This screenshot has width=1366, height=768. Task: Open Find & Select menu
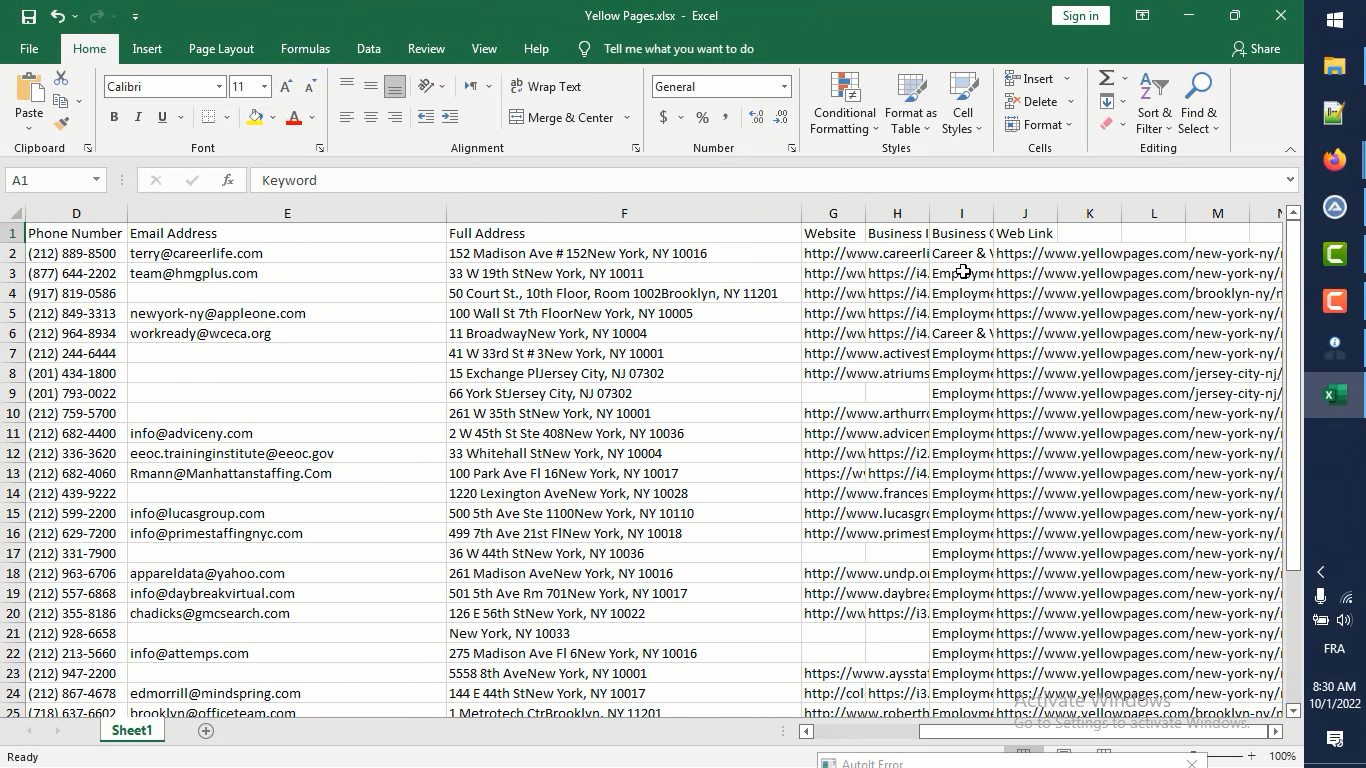1198,104
